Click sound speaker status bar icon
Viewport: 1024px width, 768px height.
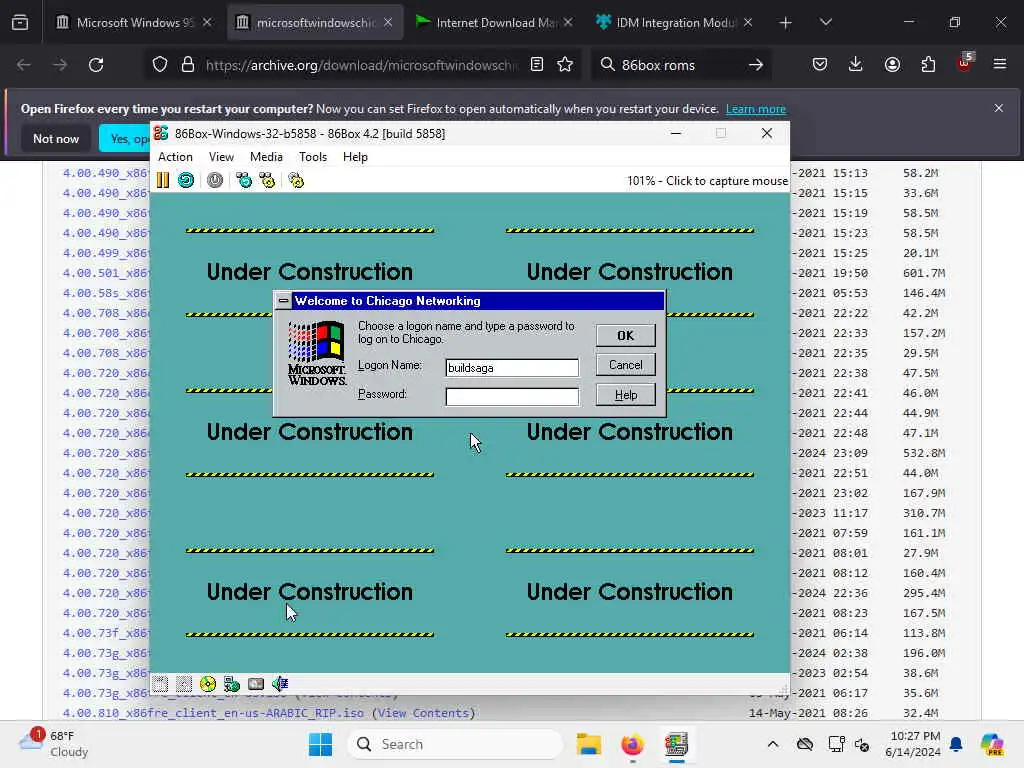click(x=280, y=684)
